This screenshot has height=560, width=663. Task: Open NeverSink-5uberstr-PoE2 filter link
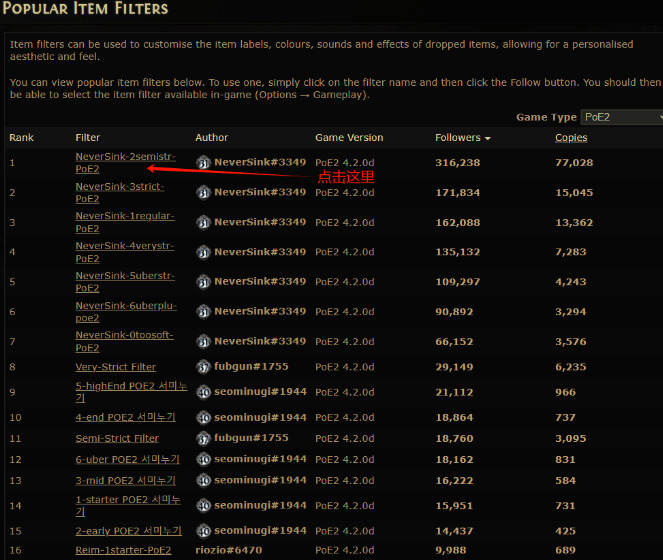point(125,282)
